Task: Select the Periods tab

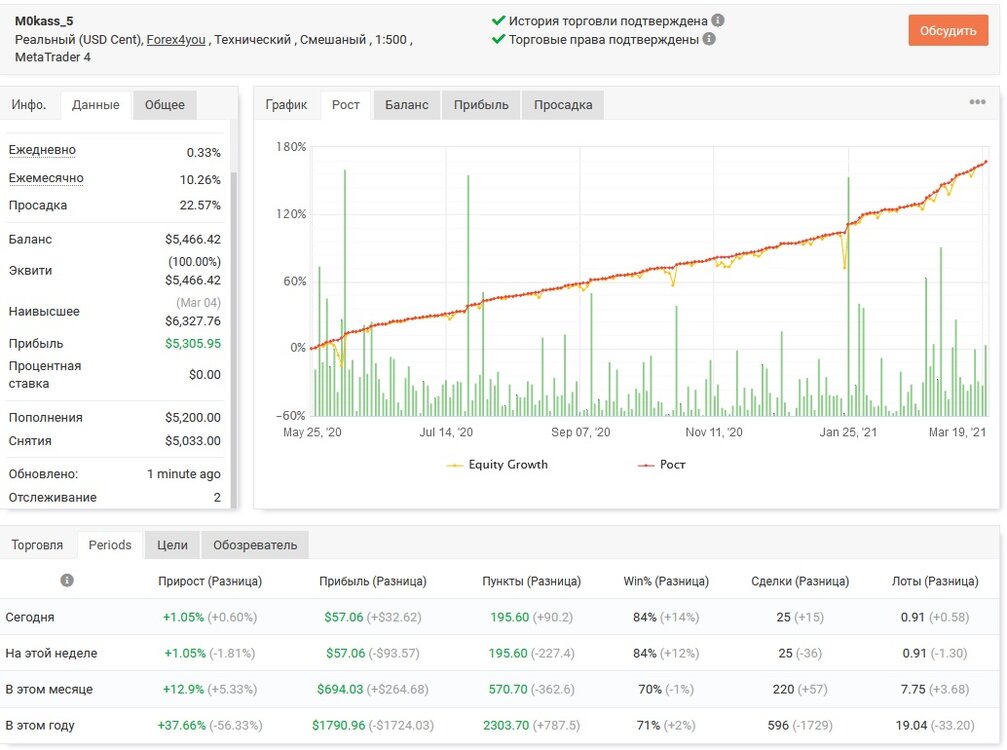Action: [110, 545]
